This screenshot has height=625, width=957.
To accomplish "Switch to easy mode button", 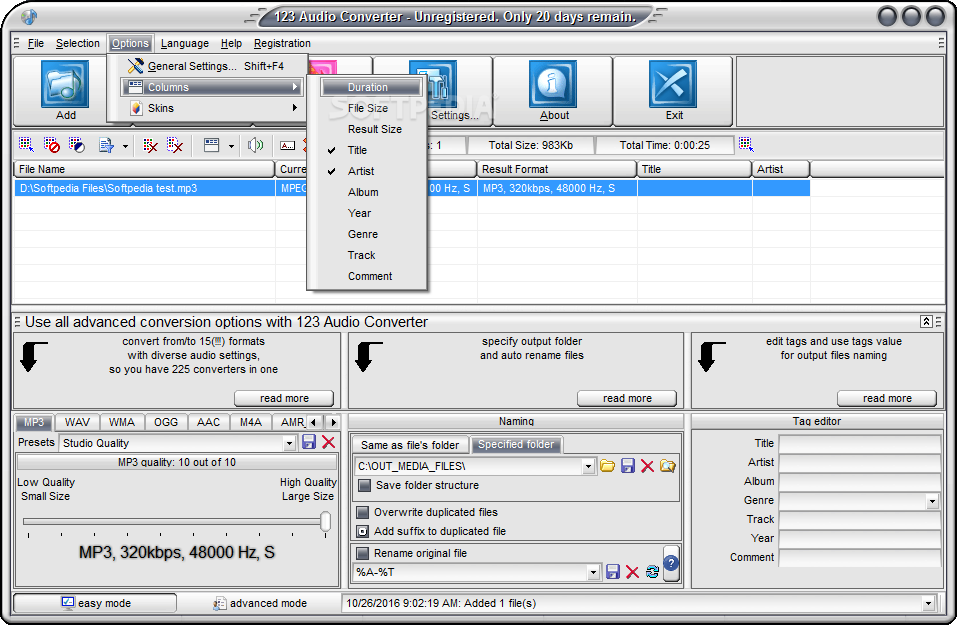I will 95,603.
